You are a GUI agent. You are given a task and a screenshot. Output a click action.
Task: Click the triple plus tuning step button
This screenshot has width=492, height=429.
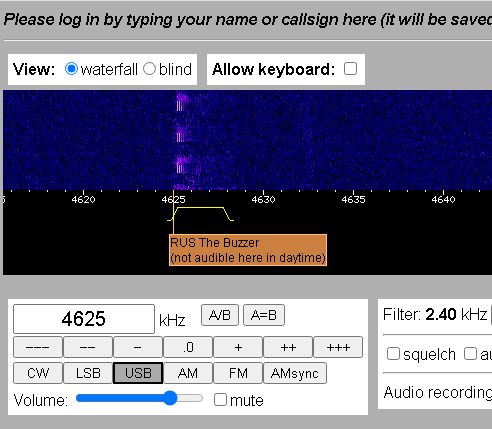[x=338, y=347]
